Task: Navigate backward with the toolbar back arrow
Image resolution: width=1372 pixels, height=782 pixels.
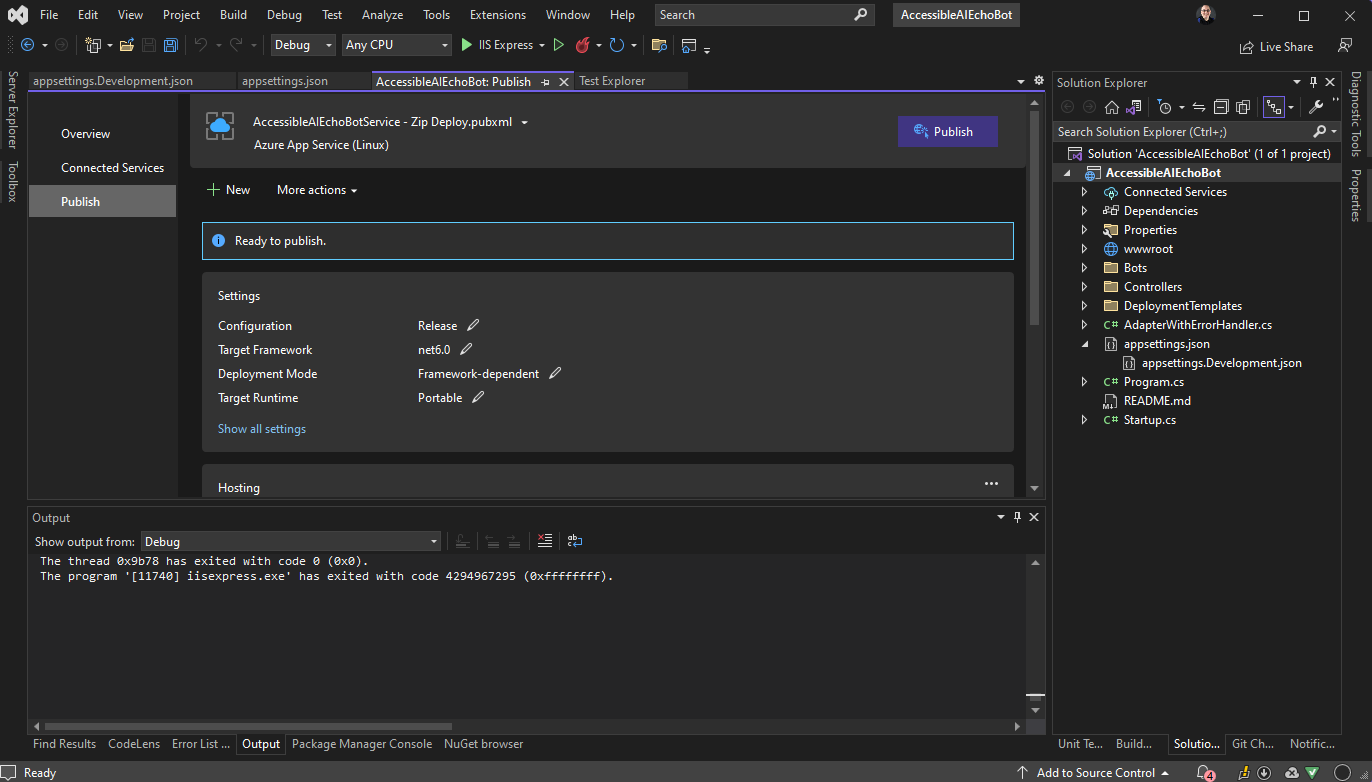Action: click(27, 45)
